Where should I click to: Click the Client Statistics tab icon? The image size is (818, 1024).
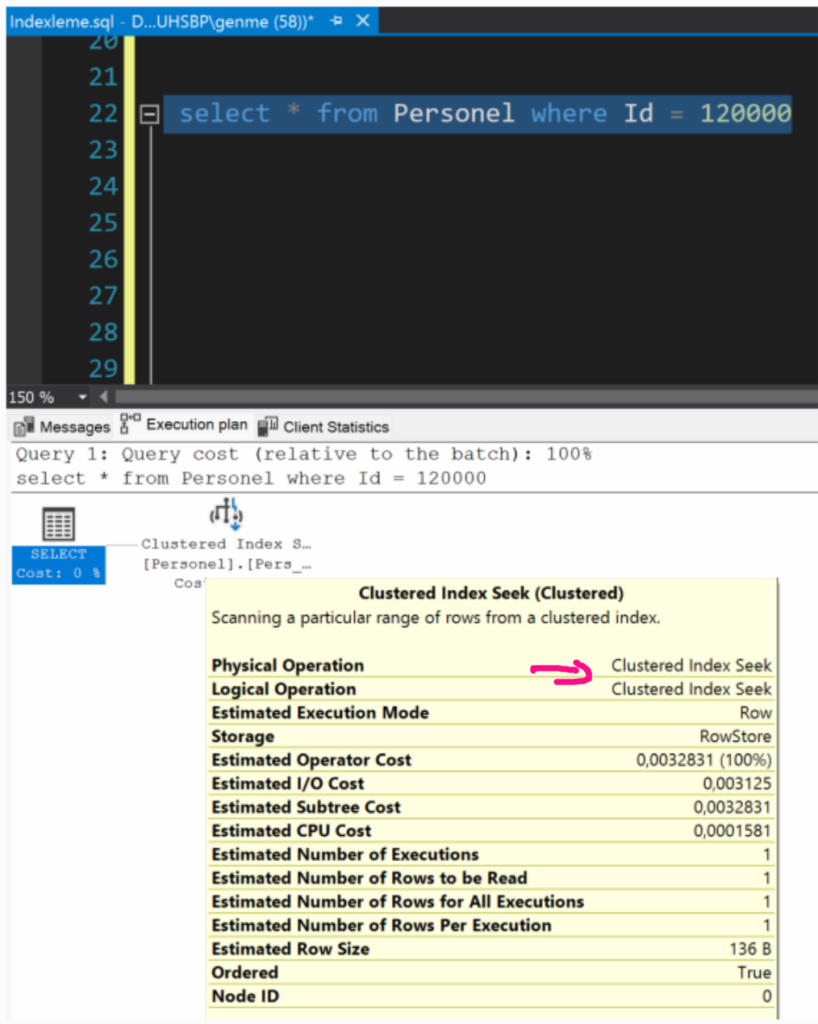267,427
